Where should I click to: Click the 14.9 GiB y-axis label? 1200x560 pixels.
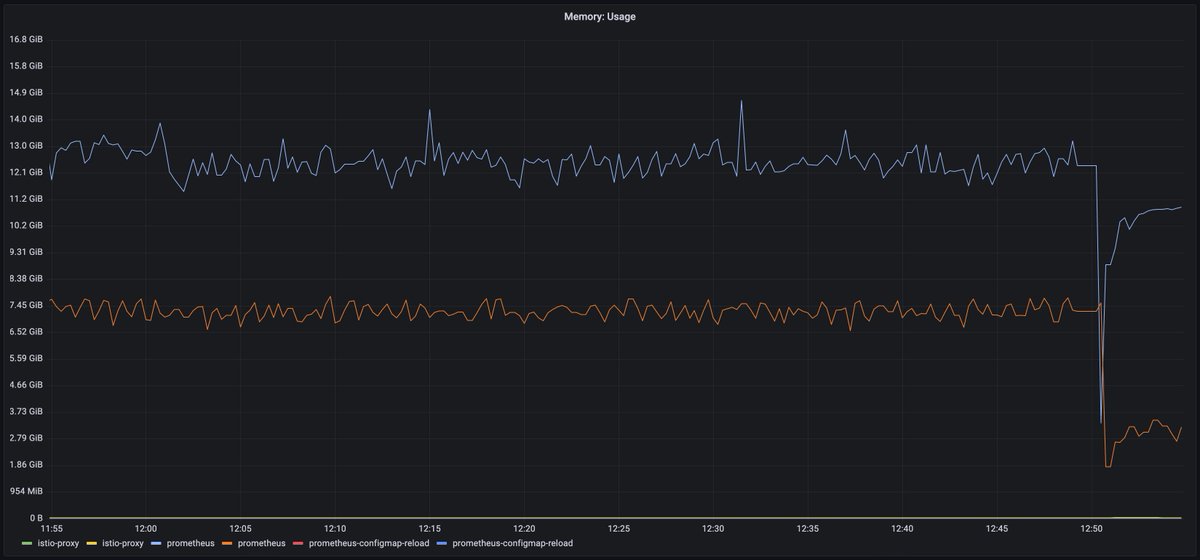pos(25,92)
